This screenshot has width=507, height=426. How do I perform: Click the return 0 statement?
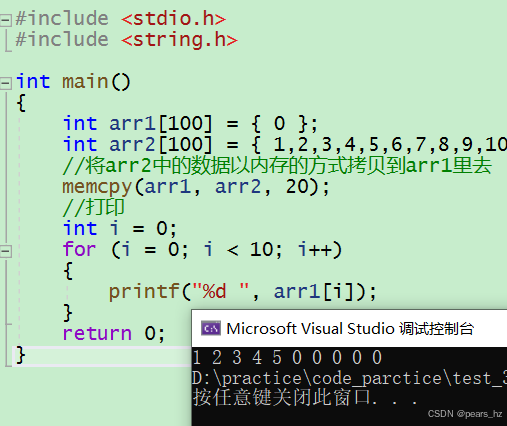click(x=114, y=334)
